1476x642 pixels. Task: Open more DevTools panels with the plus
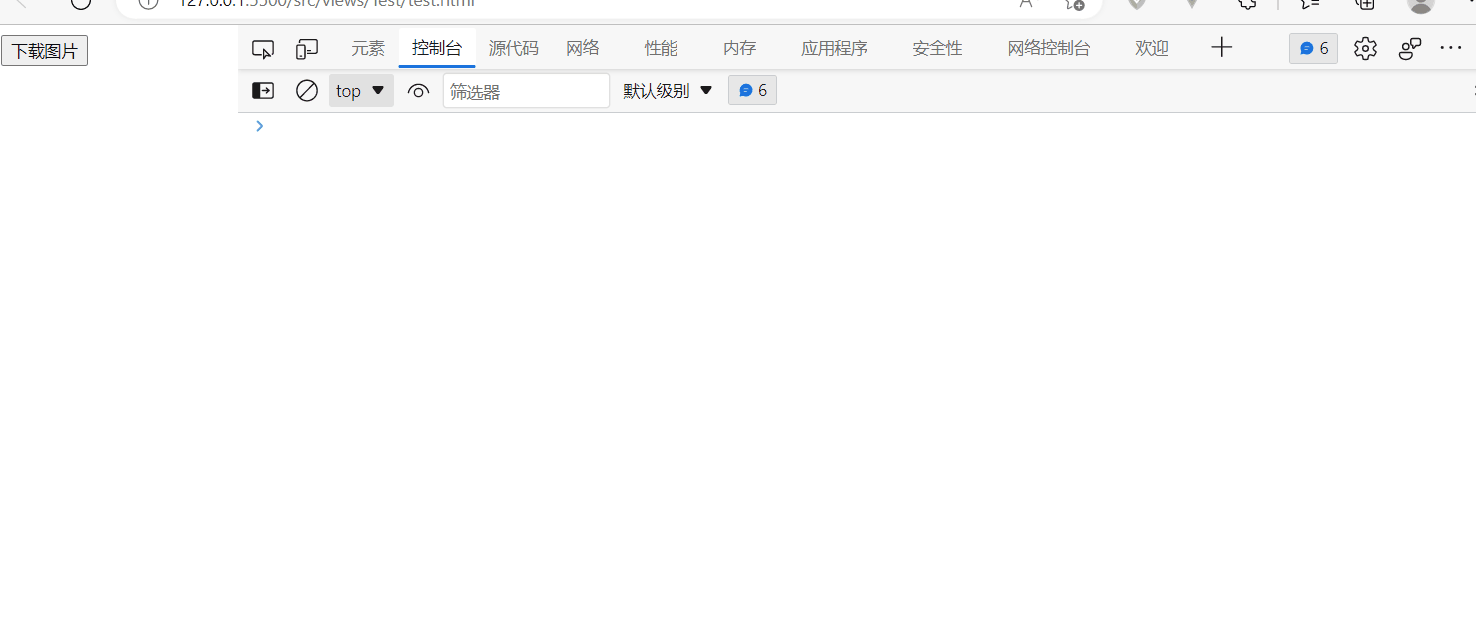pos(1222,48)
